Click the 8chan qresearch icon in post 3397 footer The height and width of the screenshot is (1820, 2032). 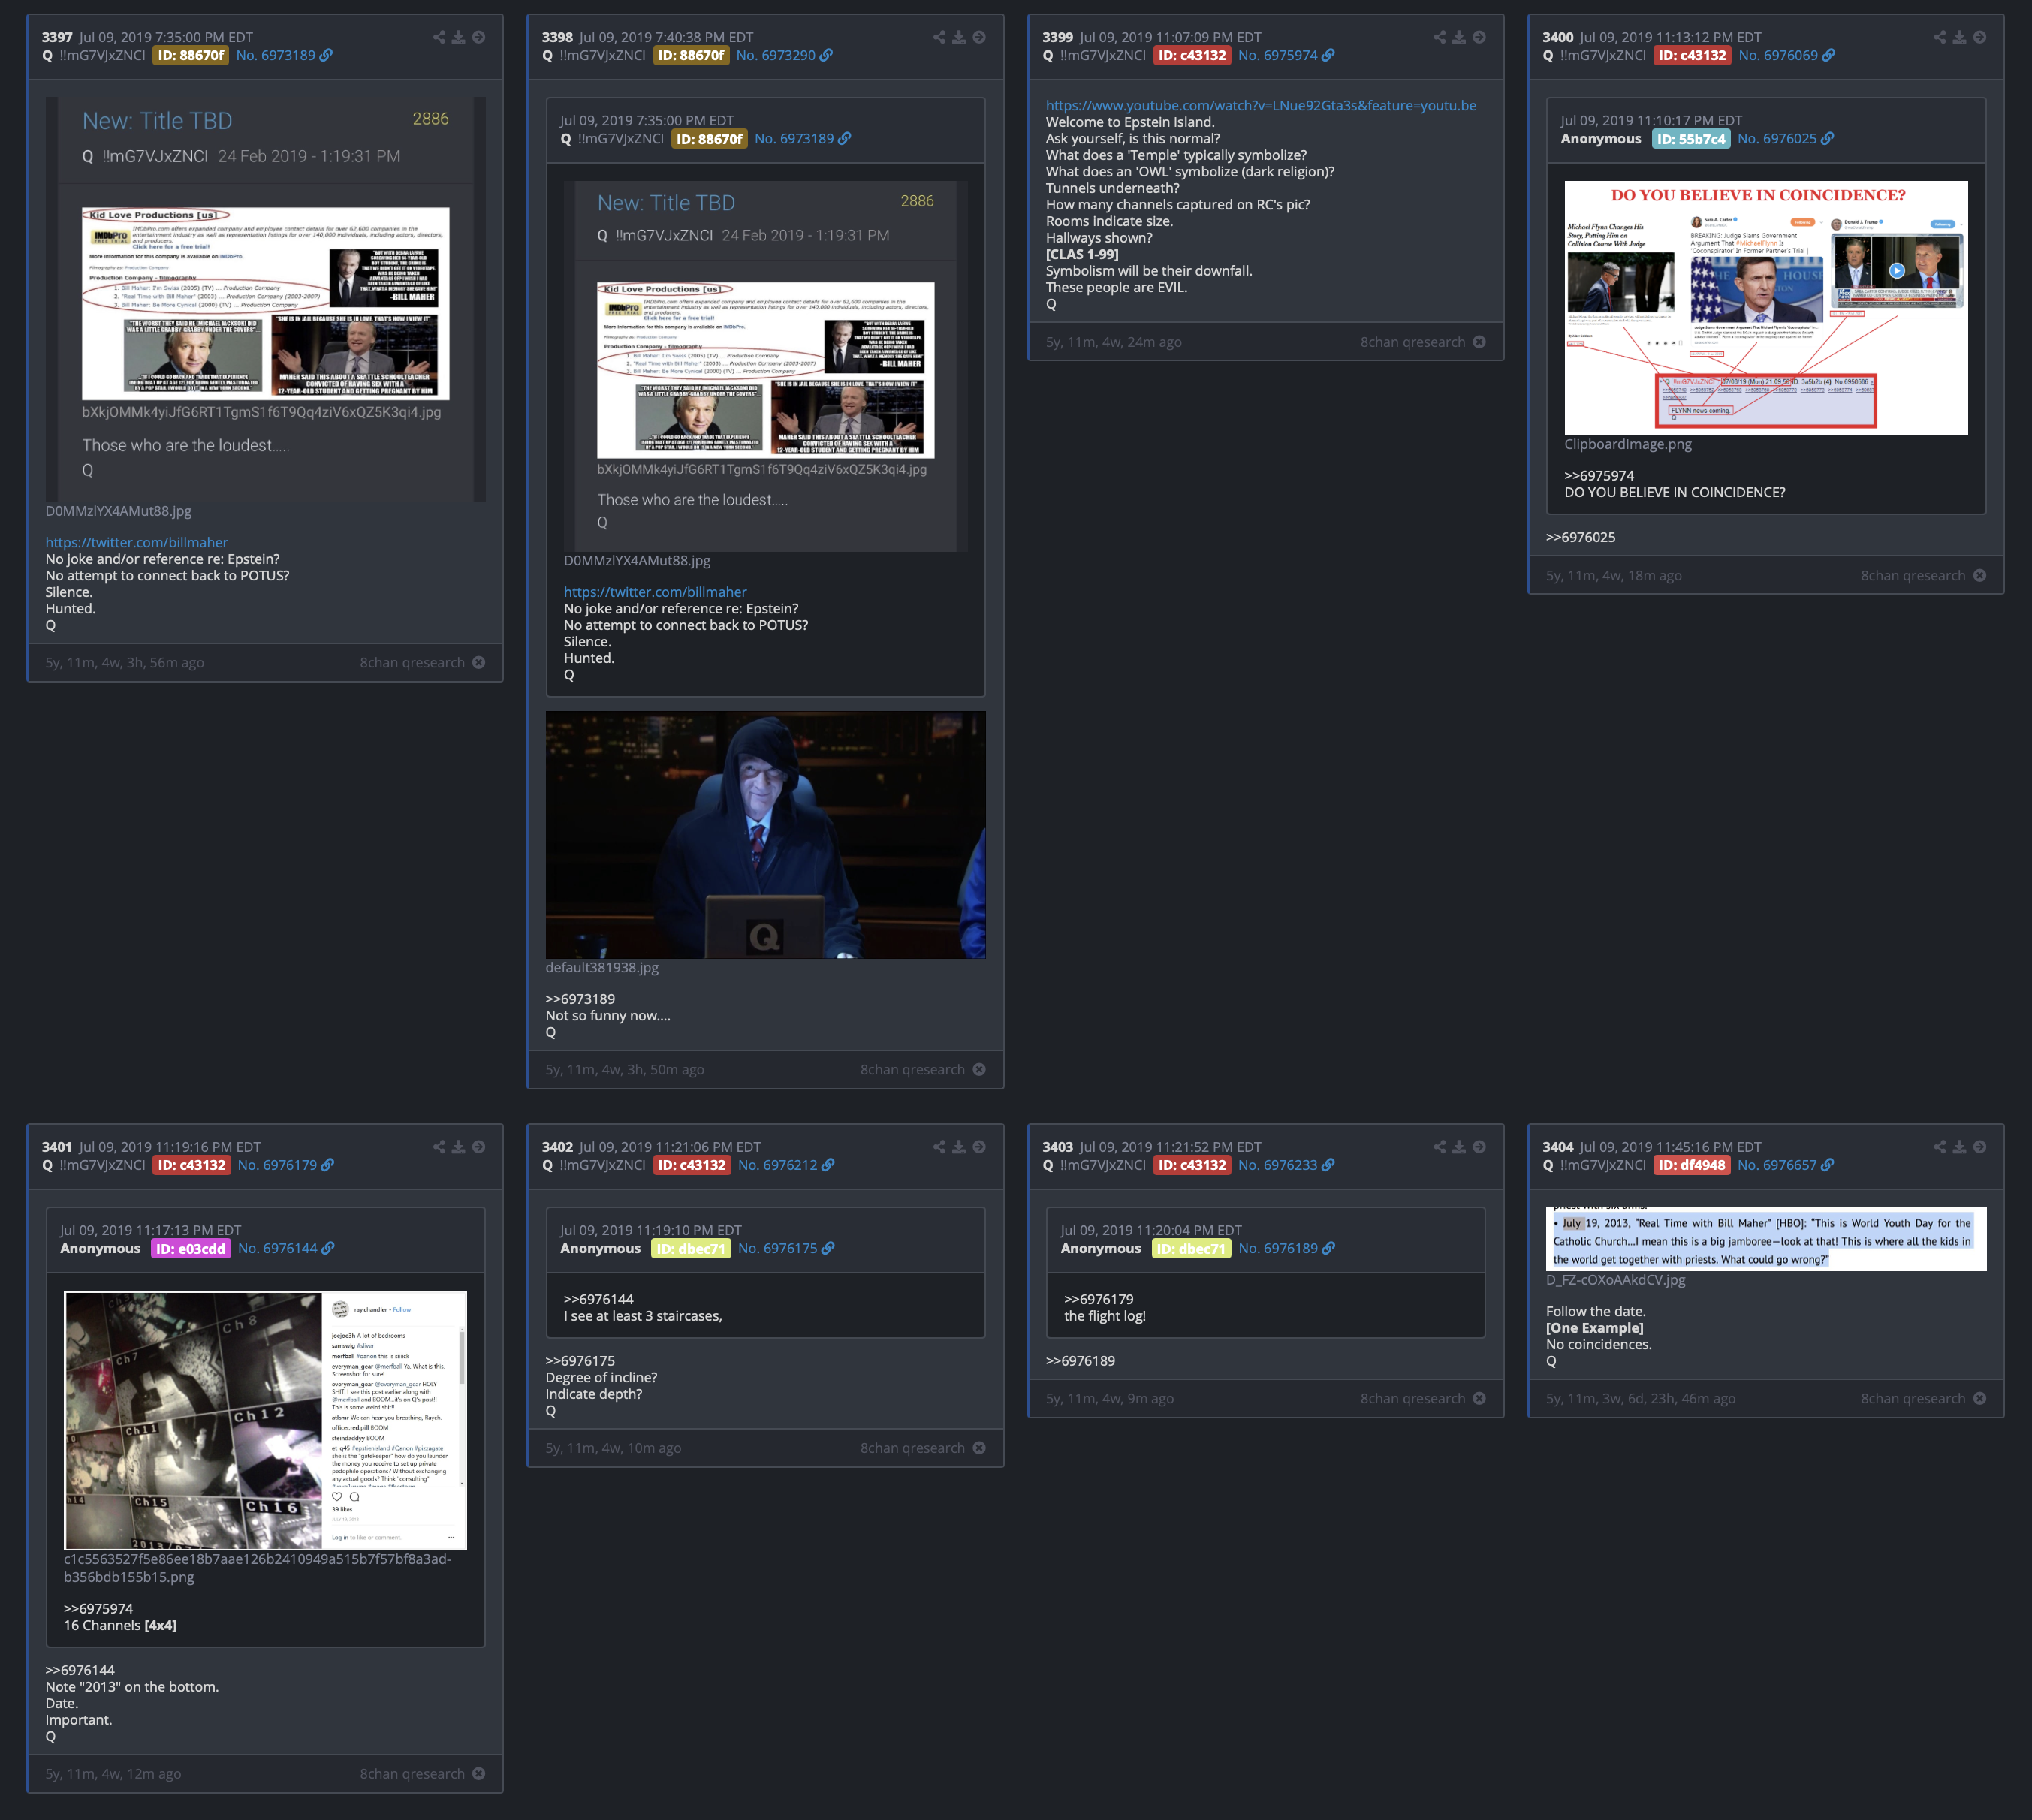[x=479, y=663]
